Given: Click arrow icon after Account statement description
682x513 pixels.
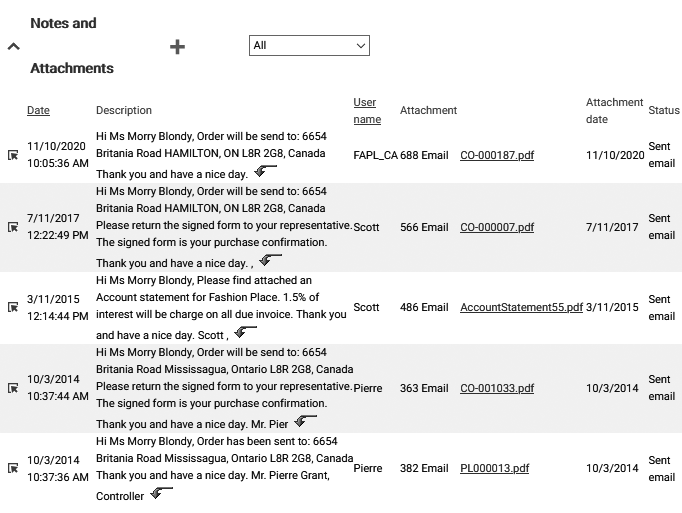Looking at the screenshot, I should coord(243,333).
